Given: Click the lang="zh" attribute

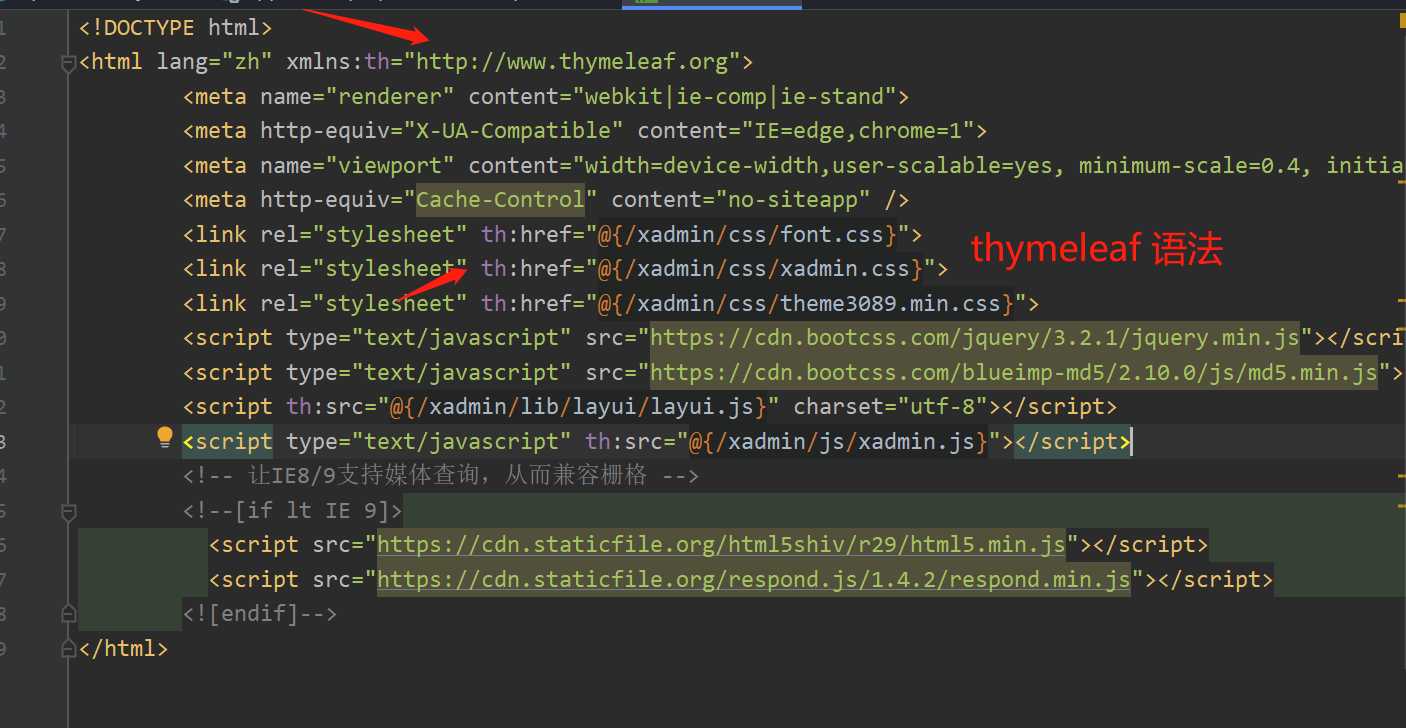Looking at the screenshot, I should [215, 62].
